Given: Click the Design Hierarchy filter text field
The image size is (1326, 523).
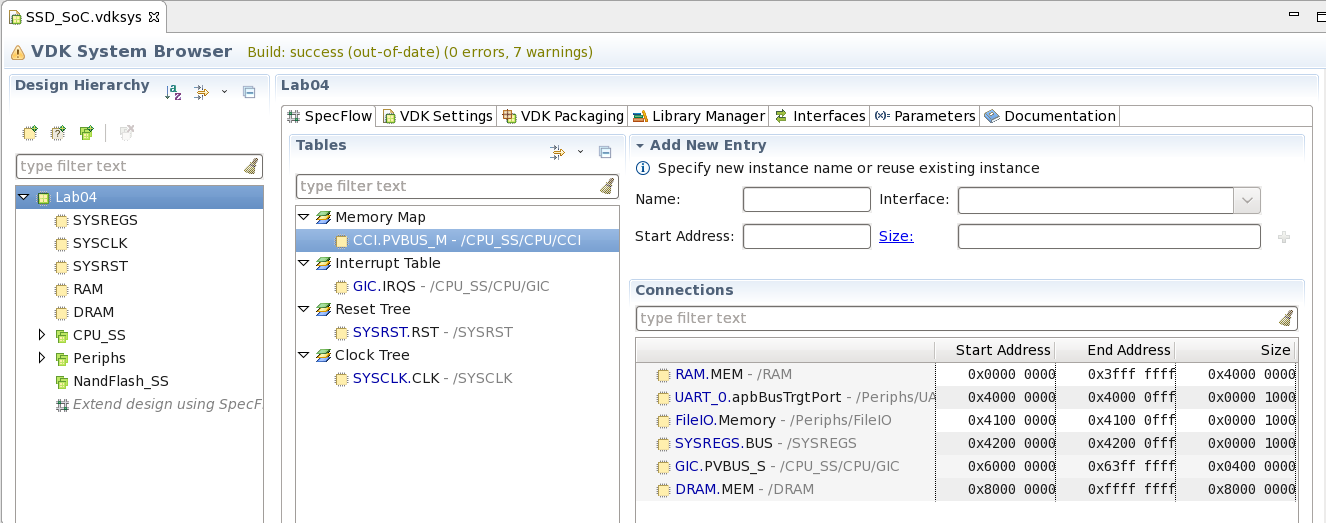Looking at the screenshot, I should (x=130, y=166).
